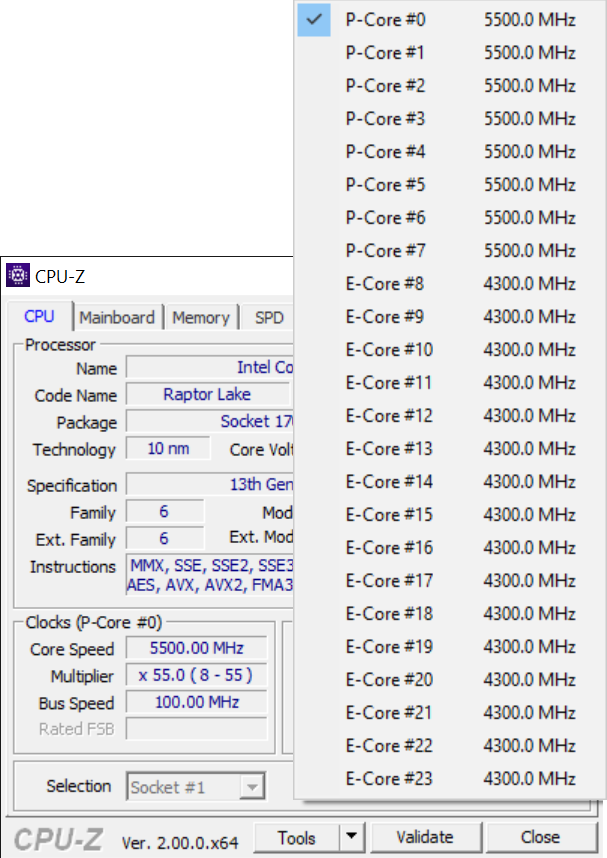Click the Core Speed 5500.00 MHz value

(x=196, y=648)
